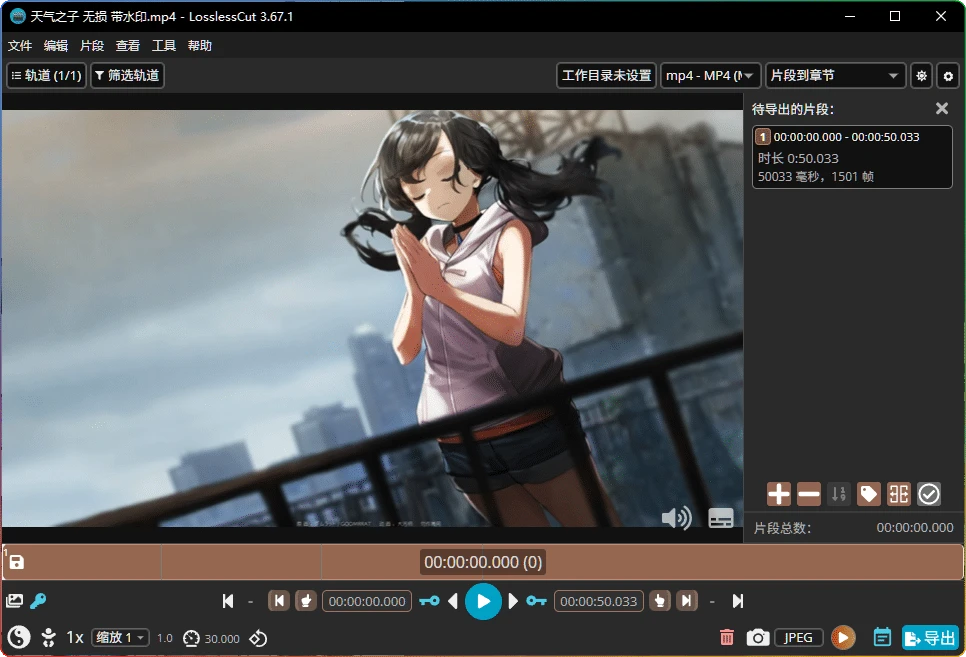Viewport: 966px width, 657px height.
Task: Open the 片段到章节 dropdown
Action: [x=835, y=75]
